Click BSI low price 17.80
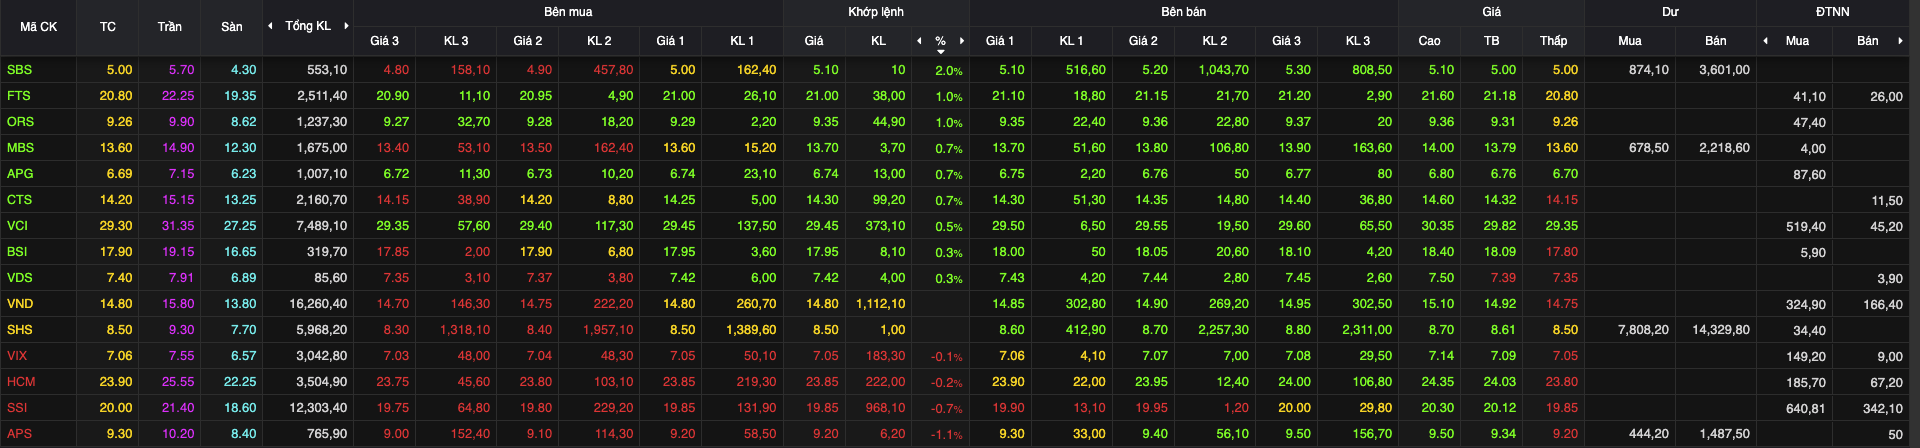 click(x=1561, y=252)
